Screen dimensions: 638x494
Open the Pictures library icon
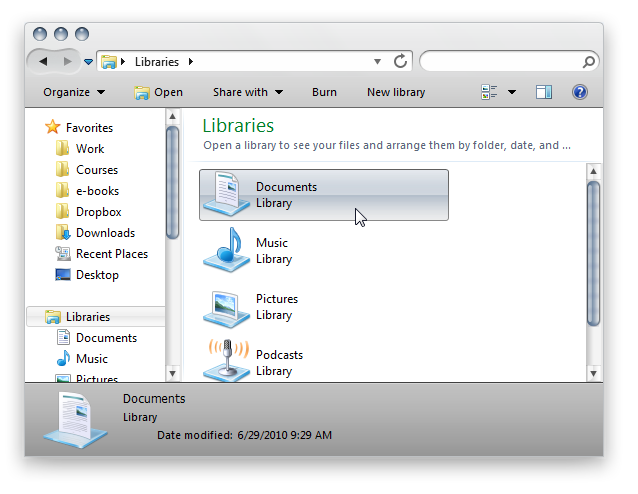coord(227,307)
